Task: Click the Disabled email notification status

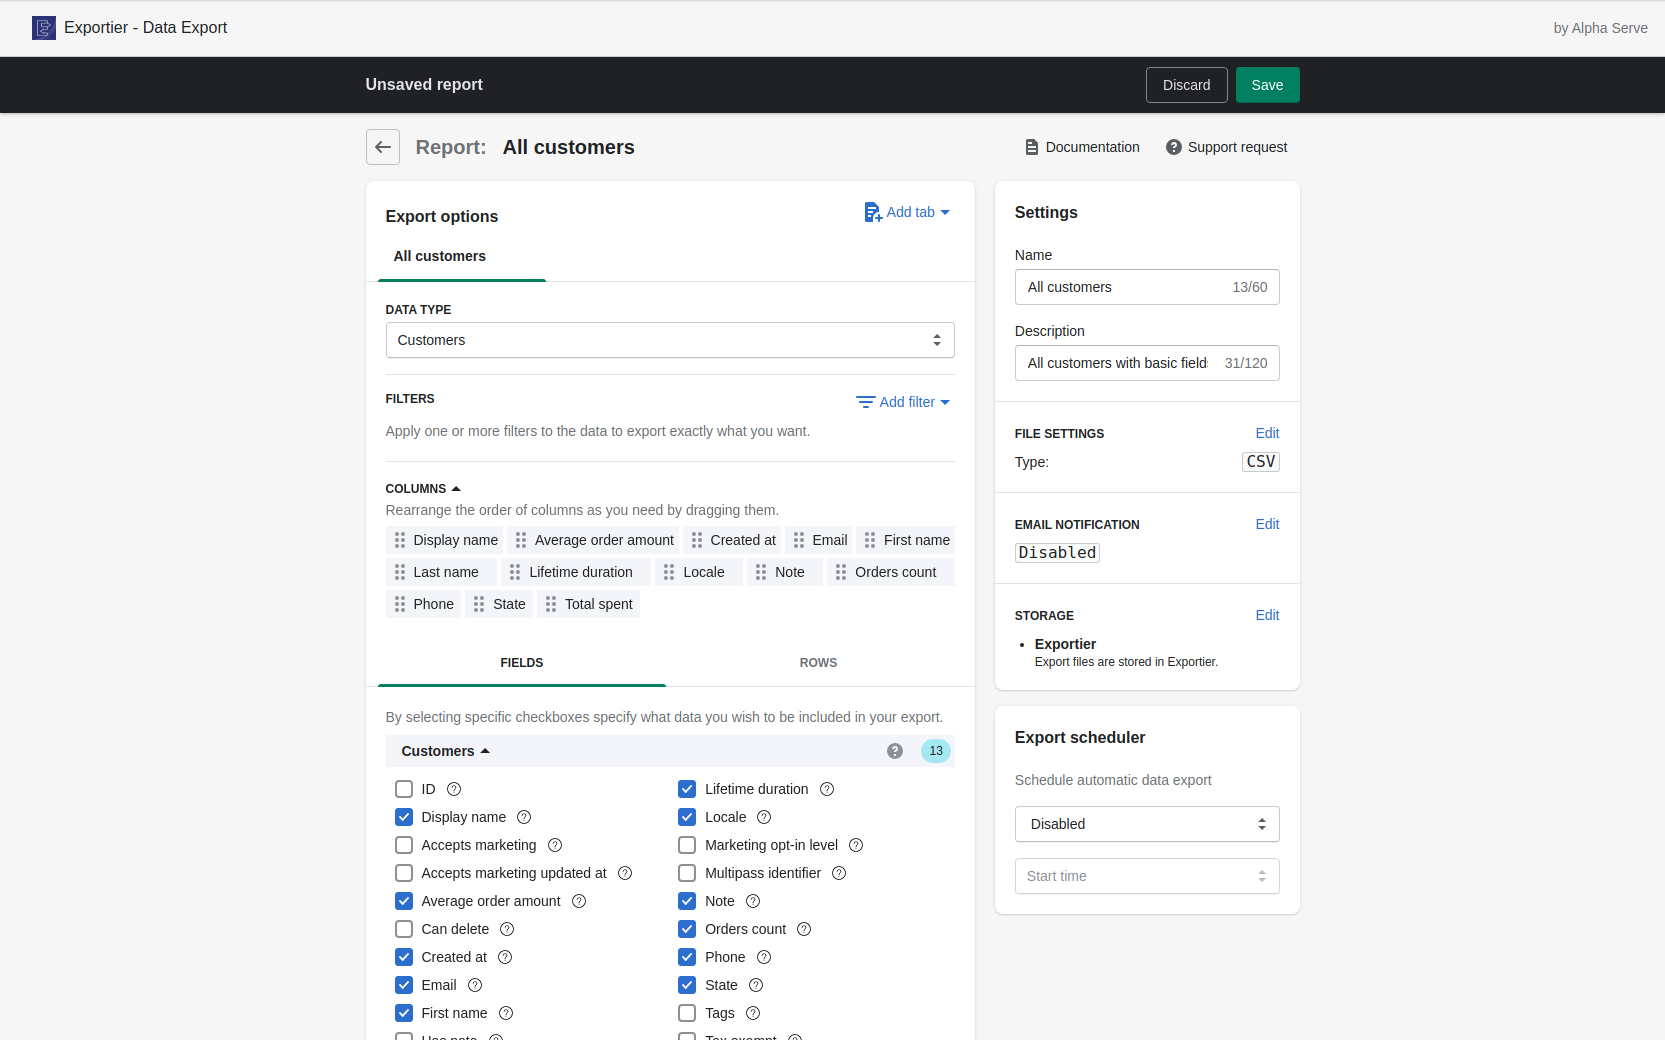Action: tap(1057, 552)
